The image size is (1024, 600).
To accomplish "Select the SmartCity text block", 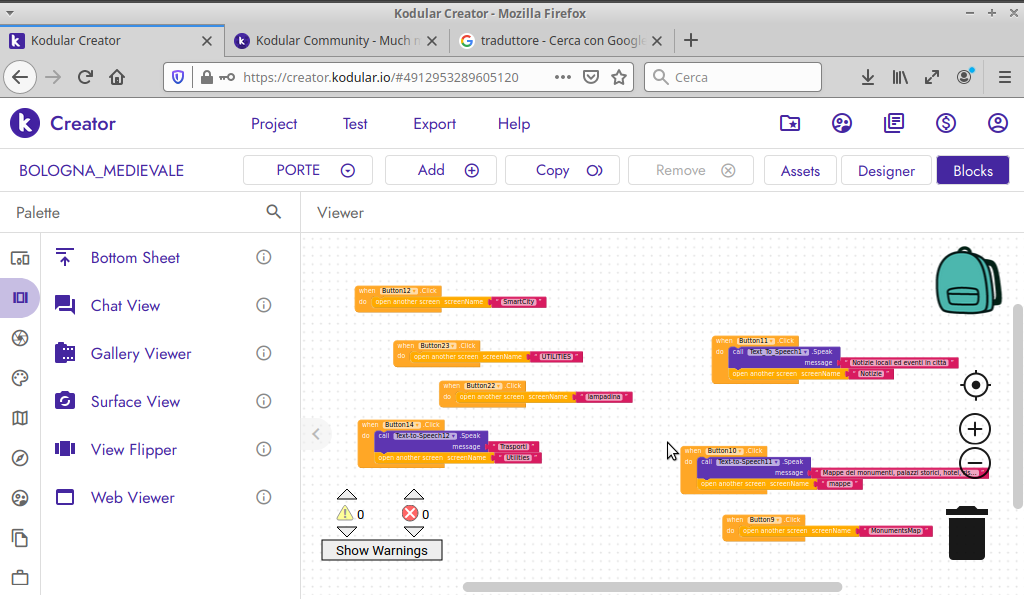I will coord(519,302).
